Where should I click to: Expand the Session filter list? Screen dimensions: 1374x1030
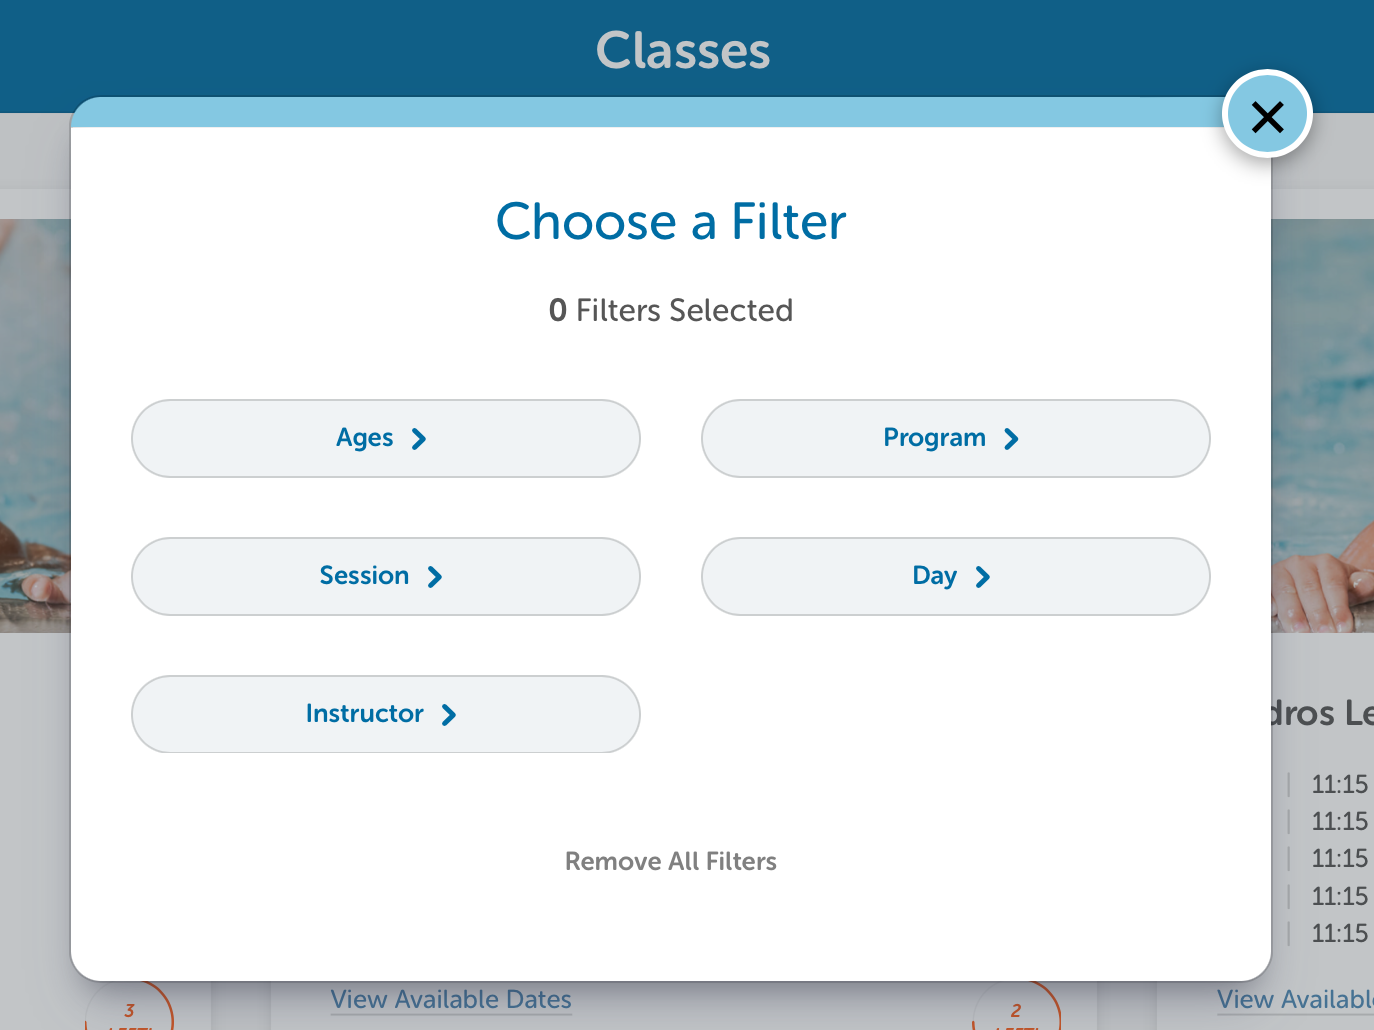tap(386, 577)
